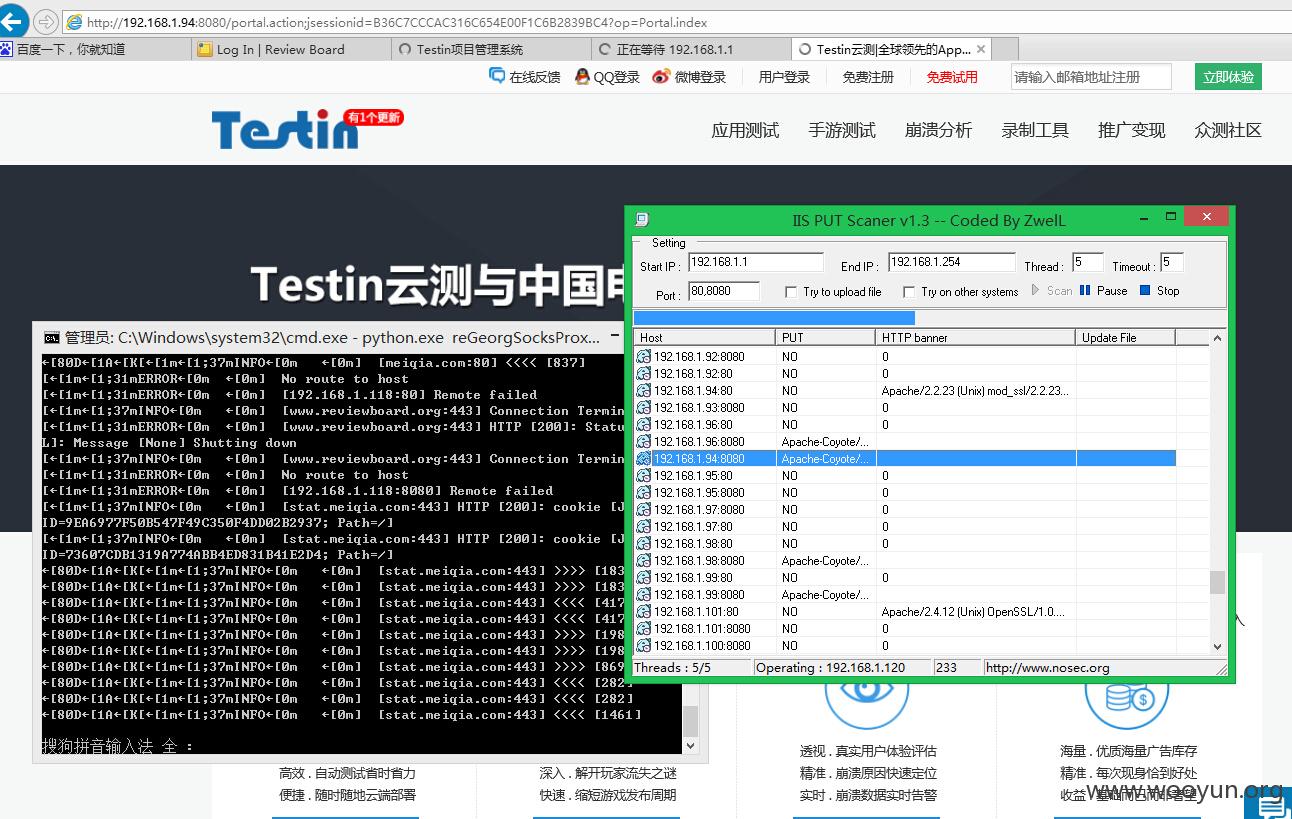Click the 微博登录 link text
Image resolution: width=1292 pixels, height=819 pixels.
point(700,77)
